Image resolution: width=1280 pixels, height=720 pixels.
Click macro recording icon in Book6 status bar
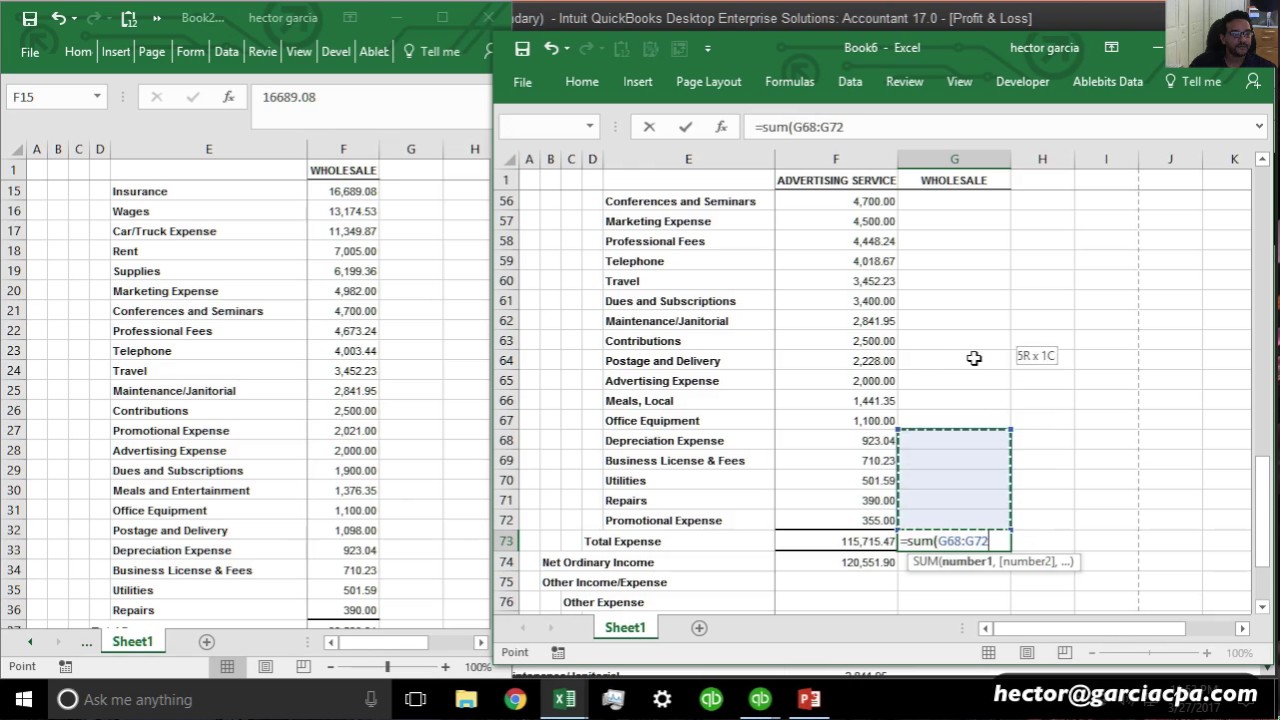[558, 653]
